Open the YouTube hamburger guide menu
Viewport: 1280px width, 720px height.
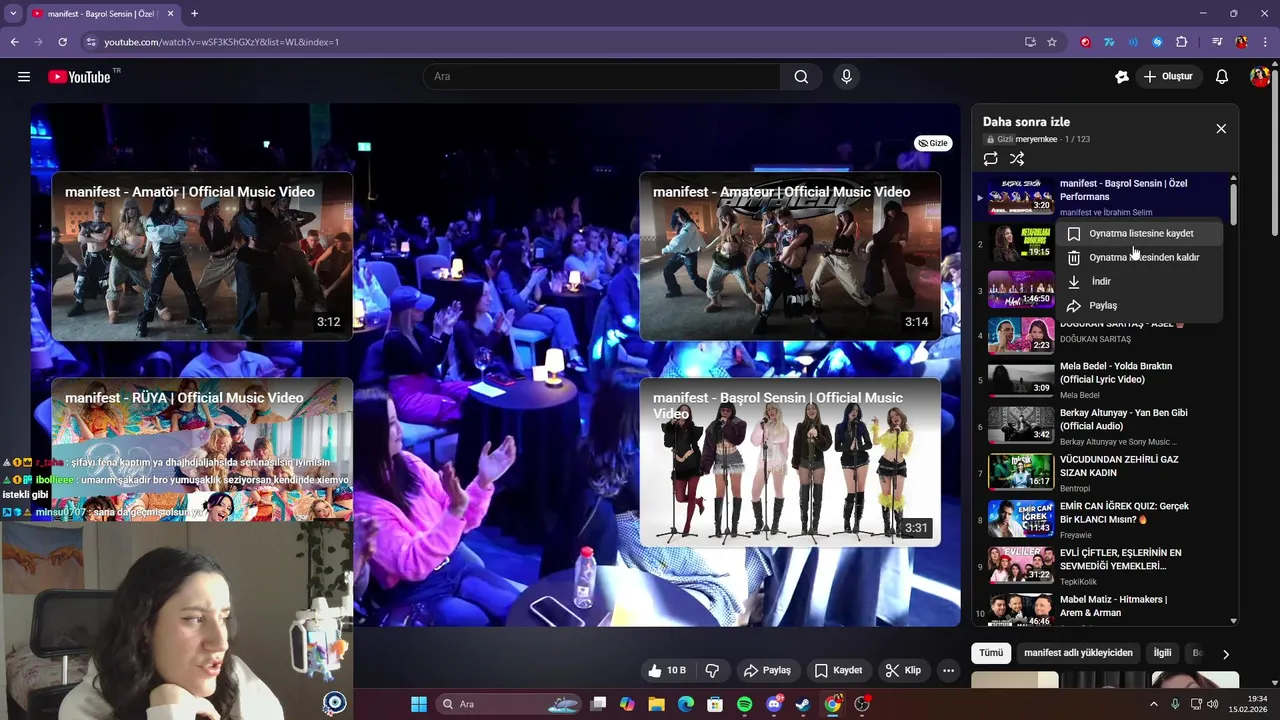click(x=24, y=77)
